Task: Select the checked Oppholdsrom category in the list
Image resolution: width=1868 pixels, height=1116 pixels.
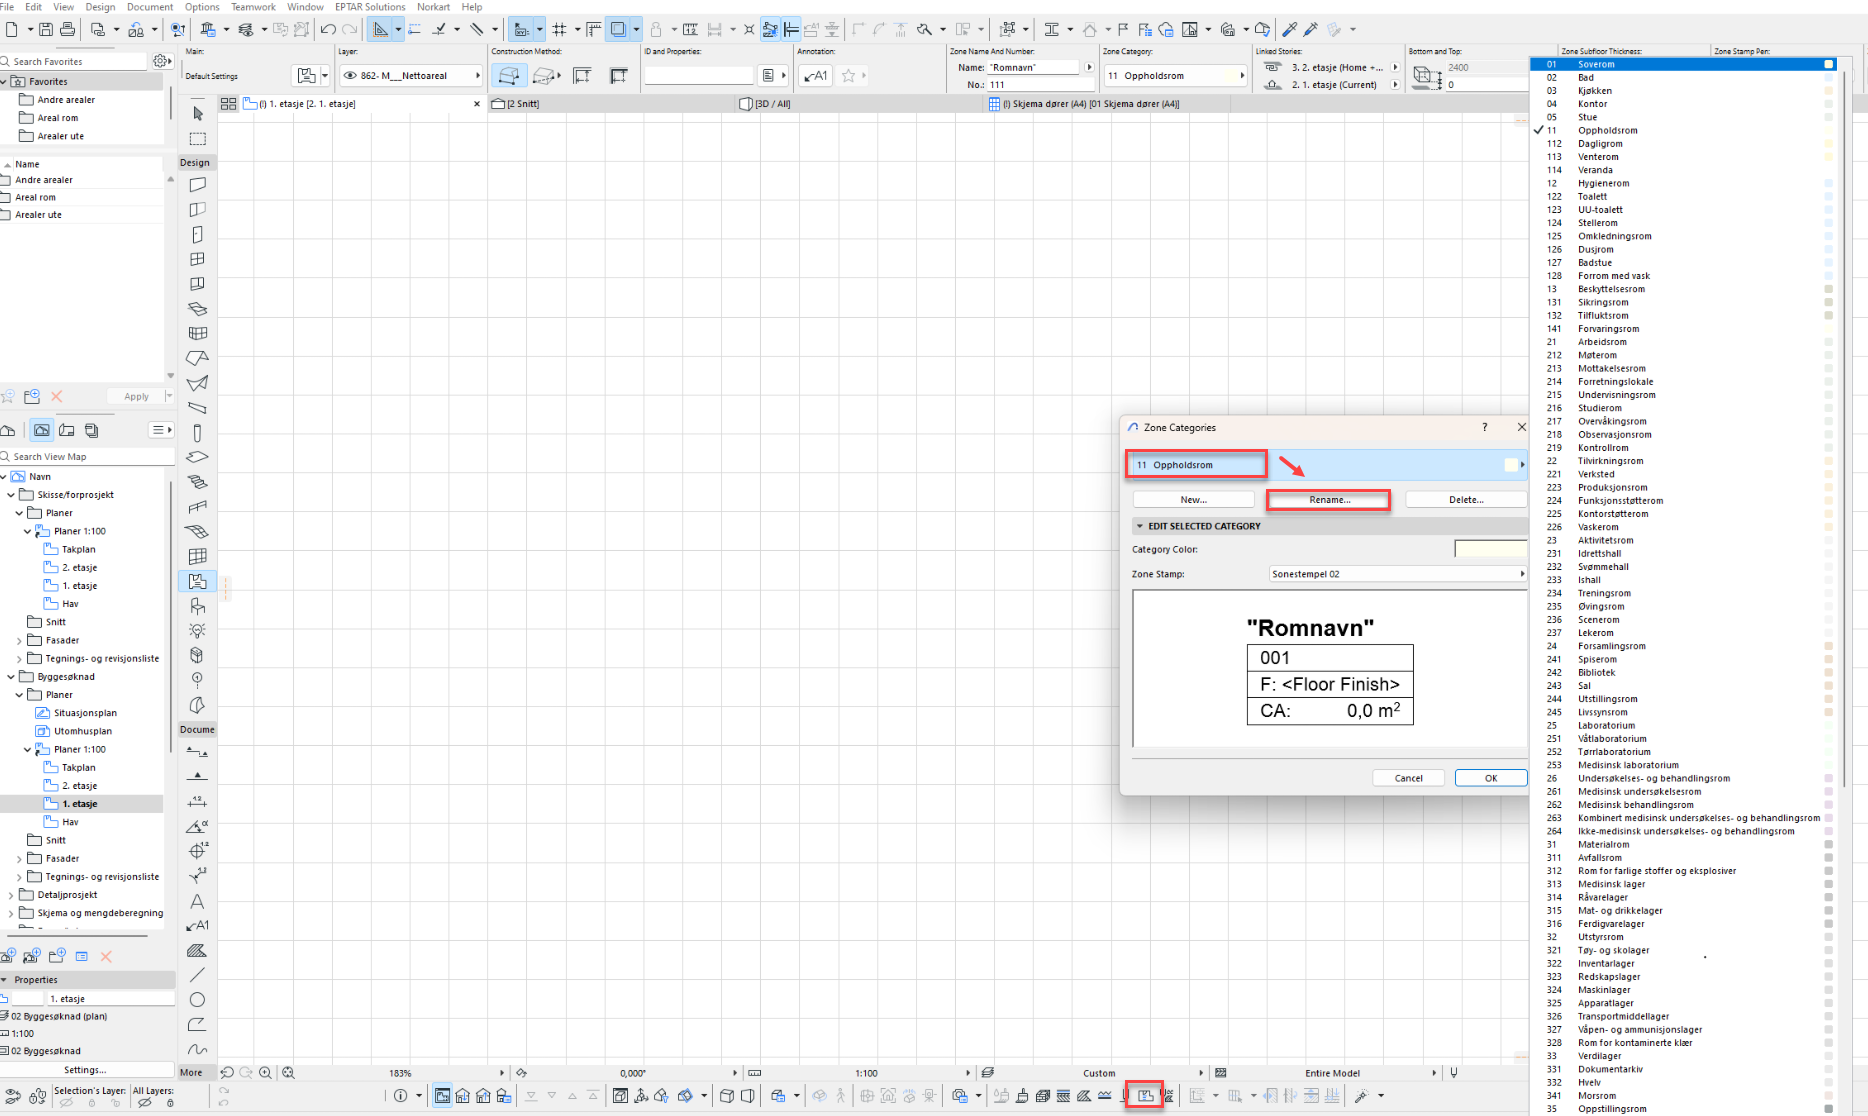Action: pos(1607,130)
